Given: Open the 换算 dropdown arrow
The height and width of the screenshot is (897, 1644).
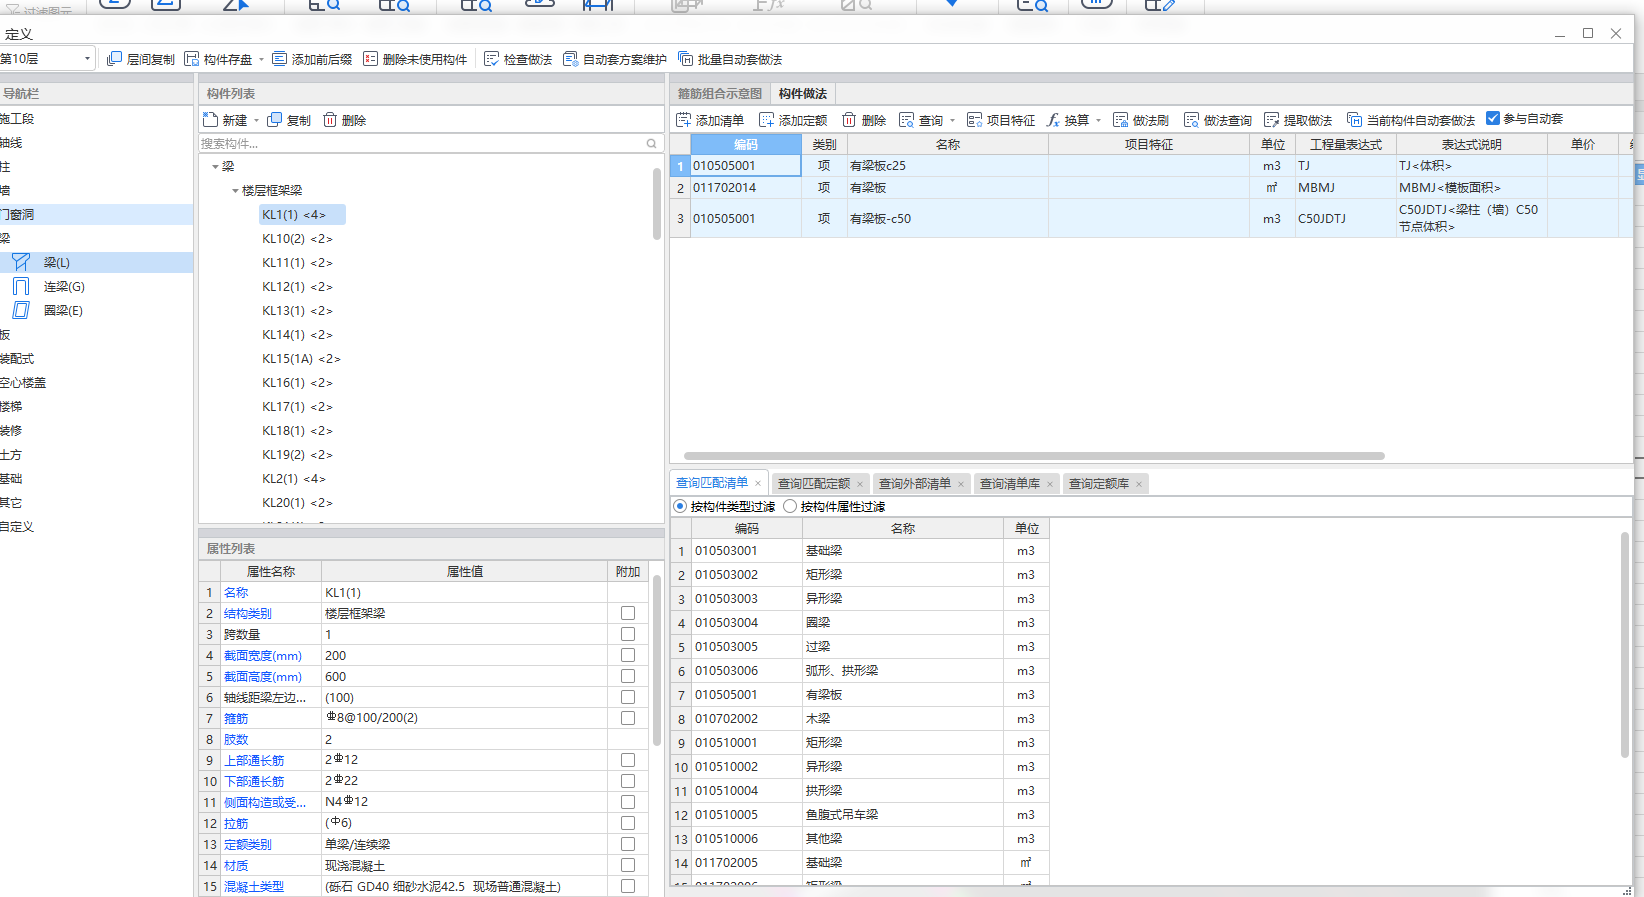Looking at the screenshot, I should click(1098, 120).
